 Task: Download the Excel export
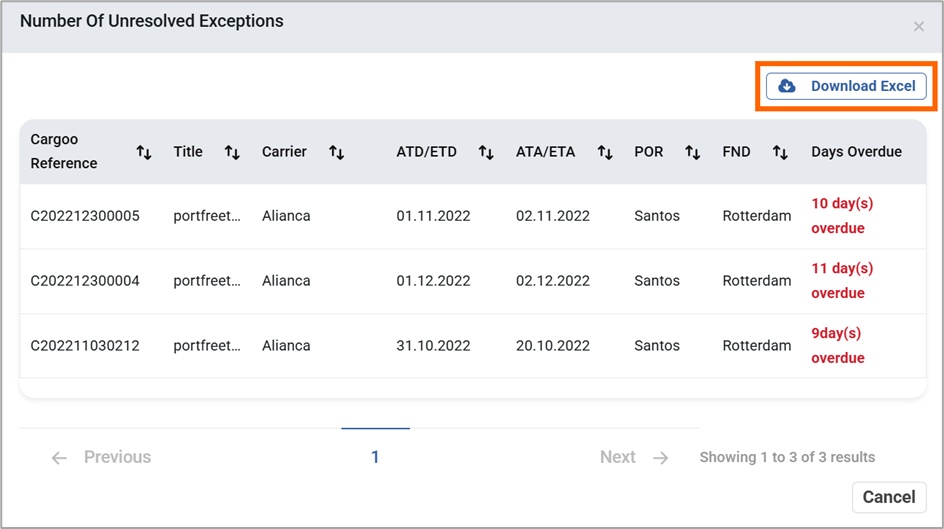click(846, 86)
